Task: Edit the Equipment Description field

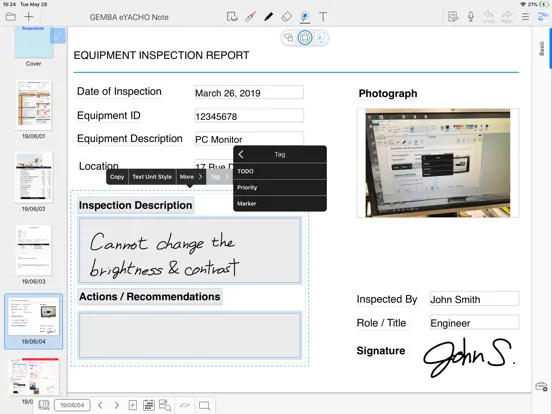Action: [249, 139]
